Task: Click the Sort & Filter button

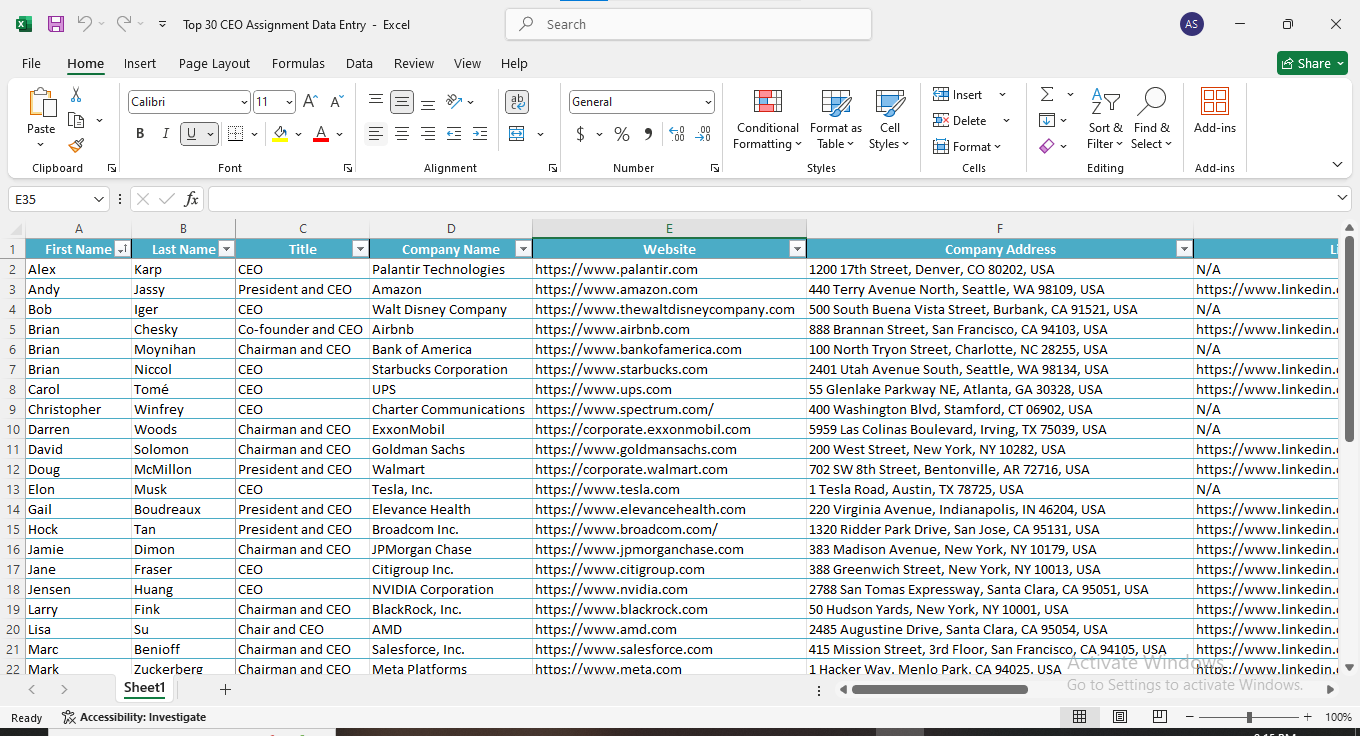Action: click(x=1105, y=118)
